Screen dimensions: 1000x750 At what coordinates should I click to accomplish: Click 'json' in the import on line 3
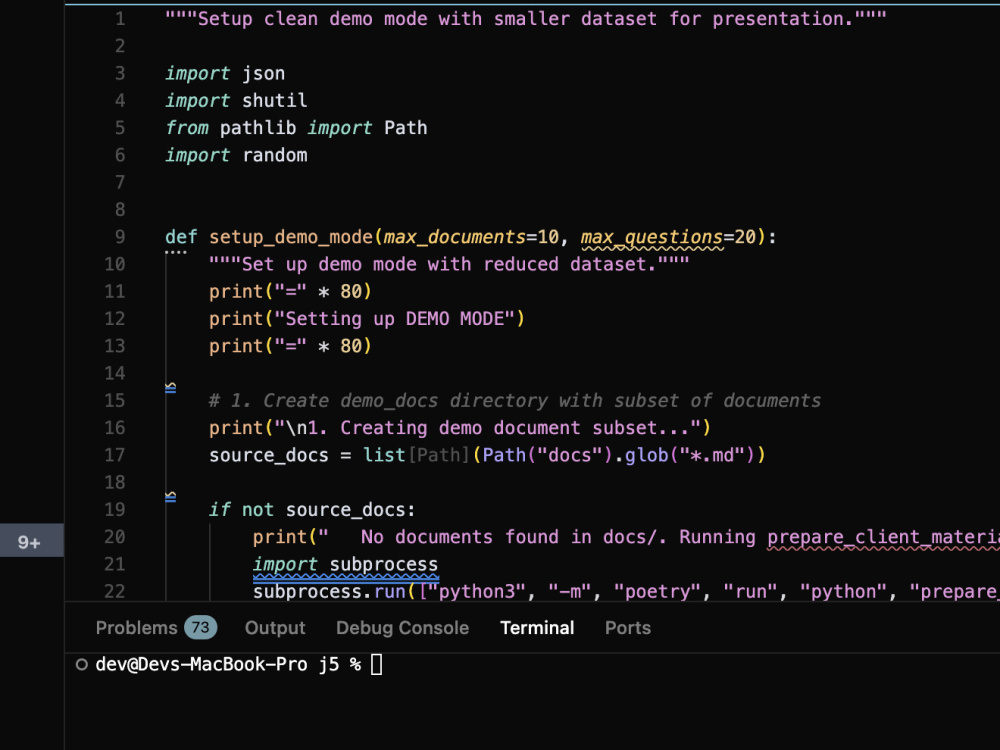[x=263, y=73]
